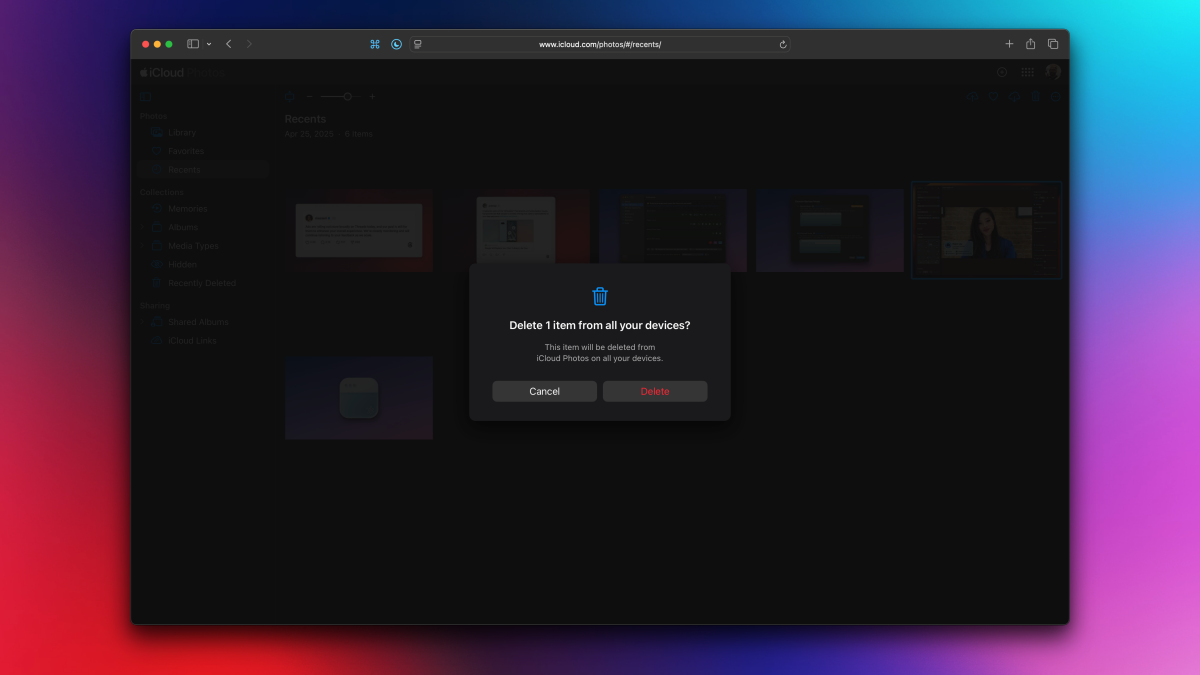Expand the Media Types section
This screenshot has width=1200, height=675.
144,246
